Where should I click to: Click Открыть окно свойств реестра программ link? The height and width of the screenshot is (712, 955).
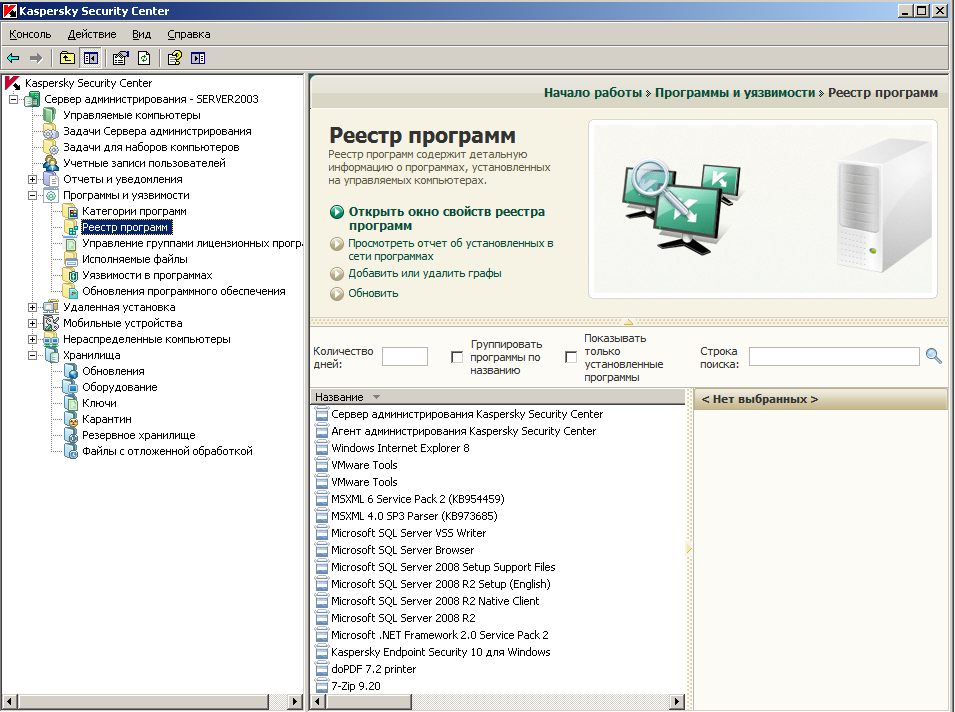[x=446, y=219]
